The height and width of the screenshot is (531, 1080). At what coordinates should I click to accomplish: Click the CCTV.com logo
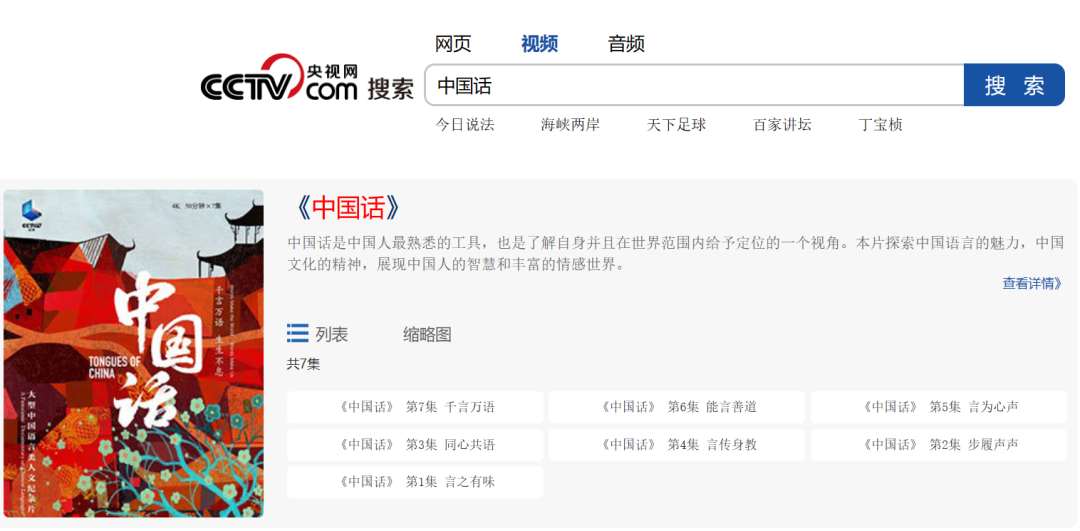(279, 80)
